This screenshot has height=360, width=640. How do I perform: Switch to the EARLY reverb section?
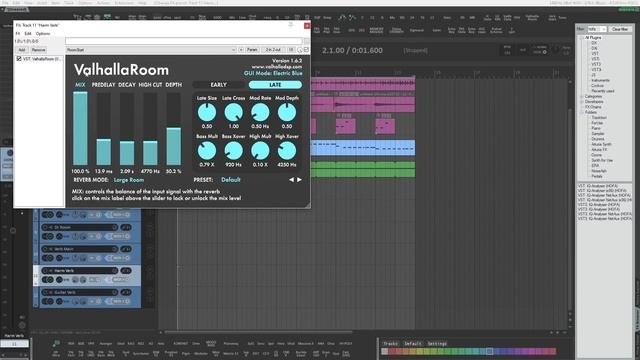[x=219, y=84]
